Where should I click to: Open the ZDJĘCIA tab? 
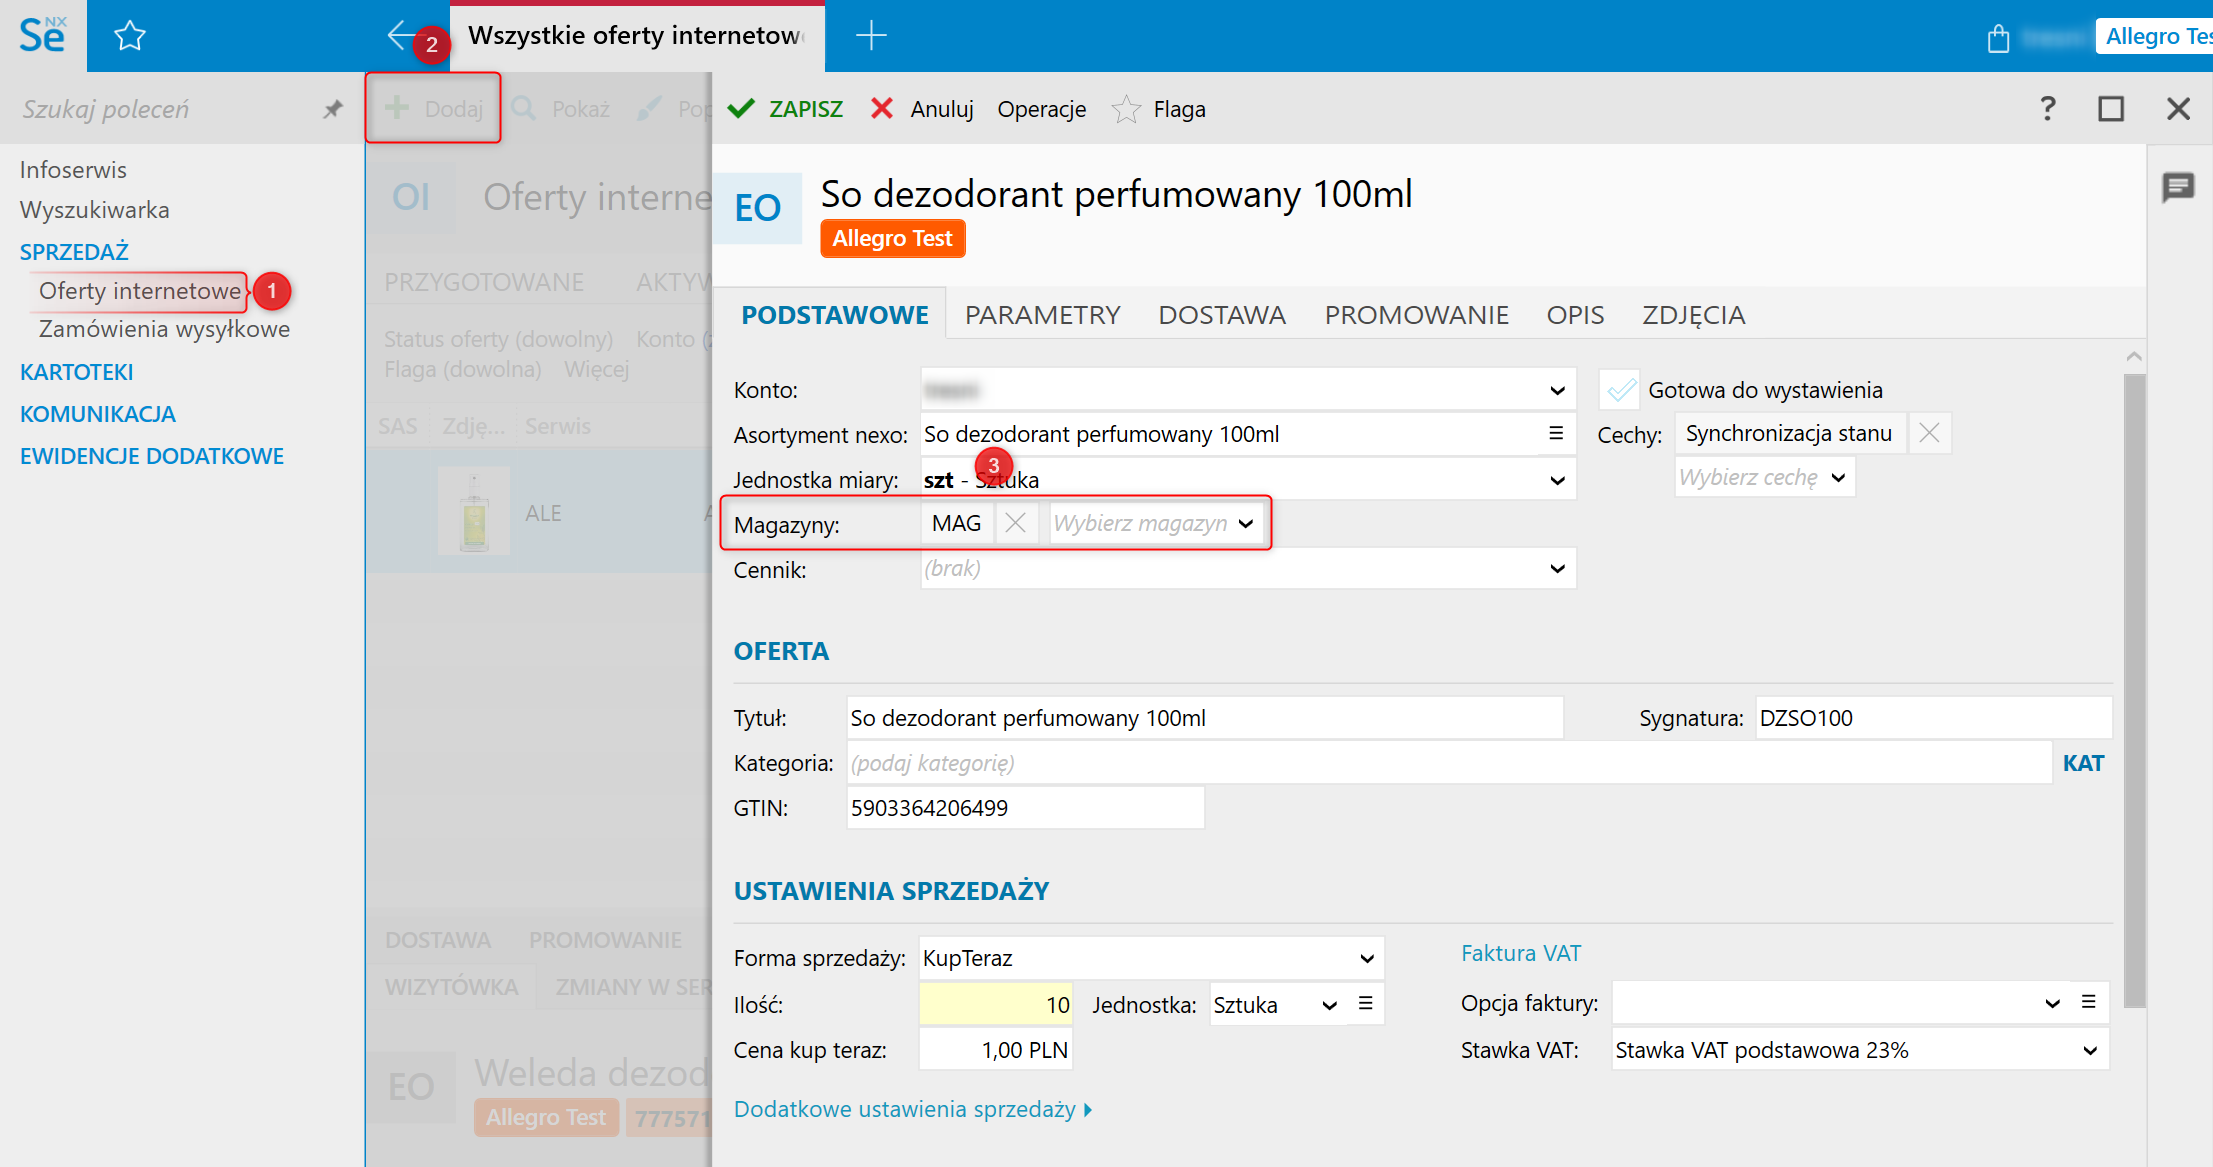(x=1693, y=315)
